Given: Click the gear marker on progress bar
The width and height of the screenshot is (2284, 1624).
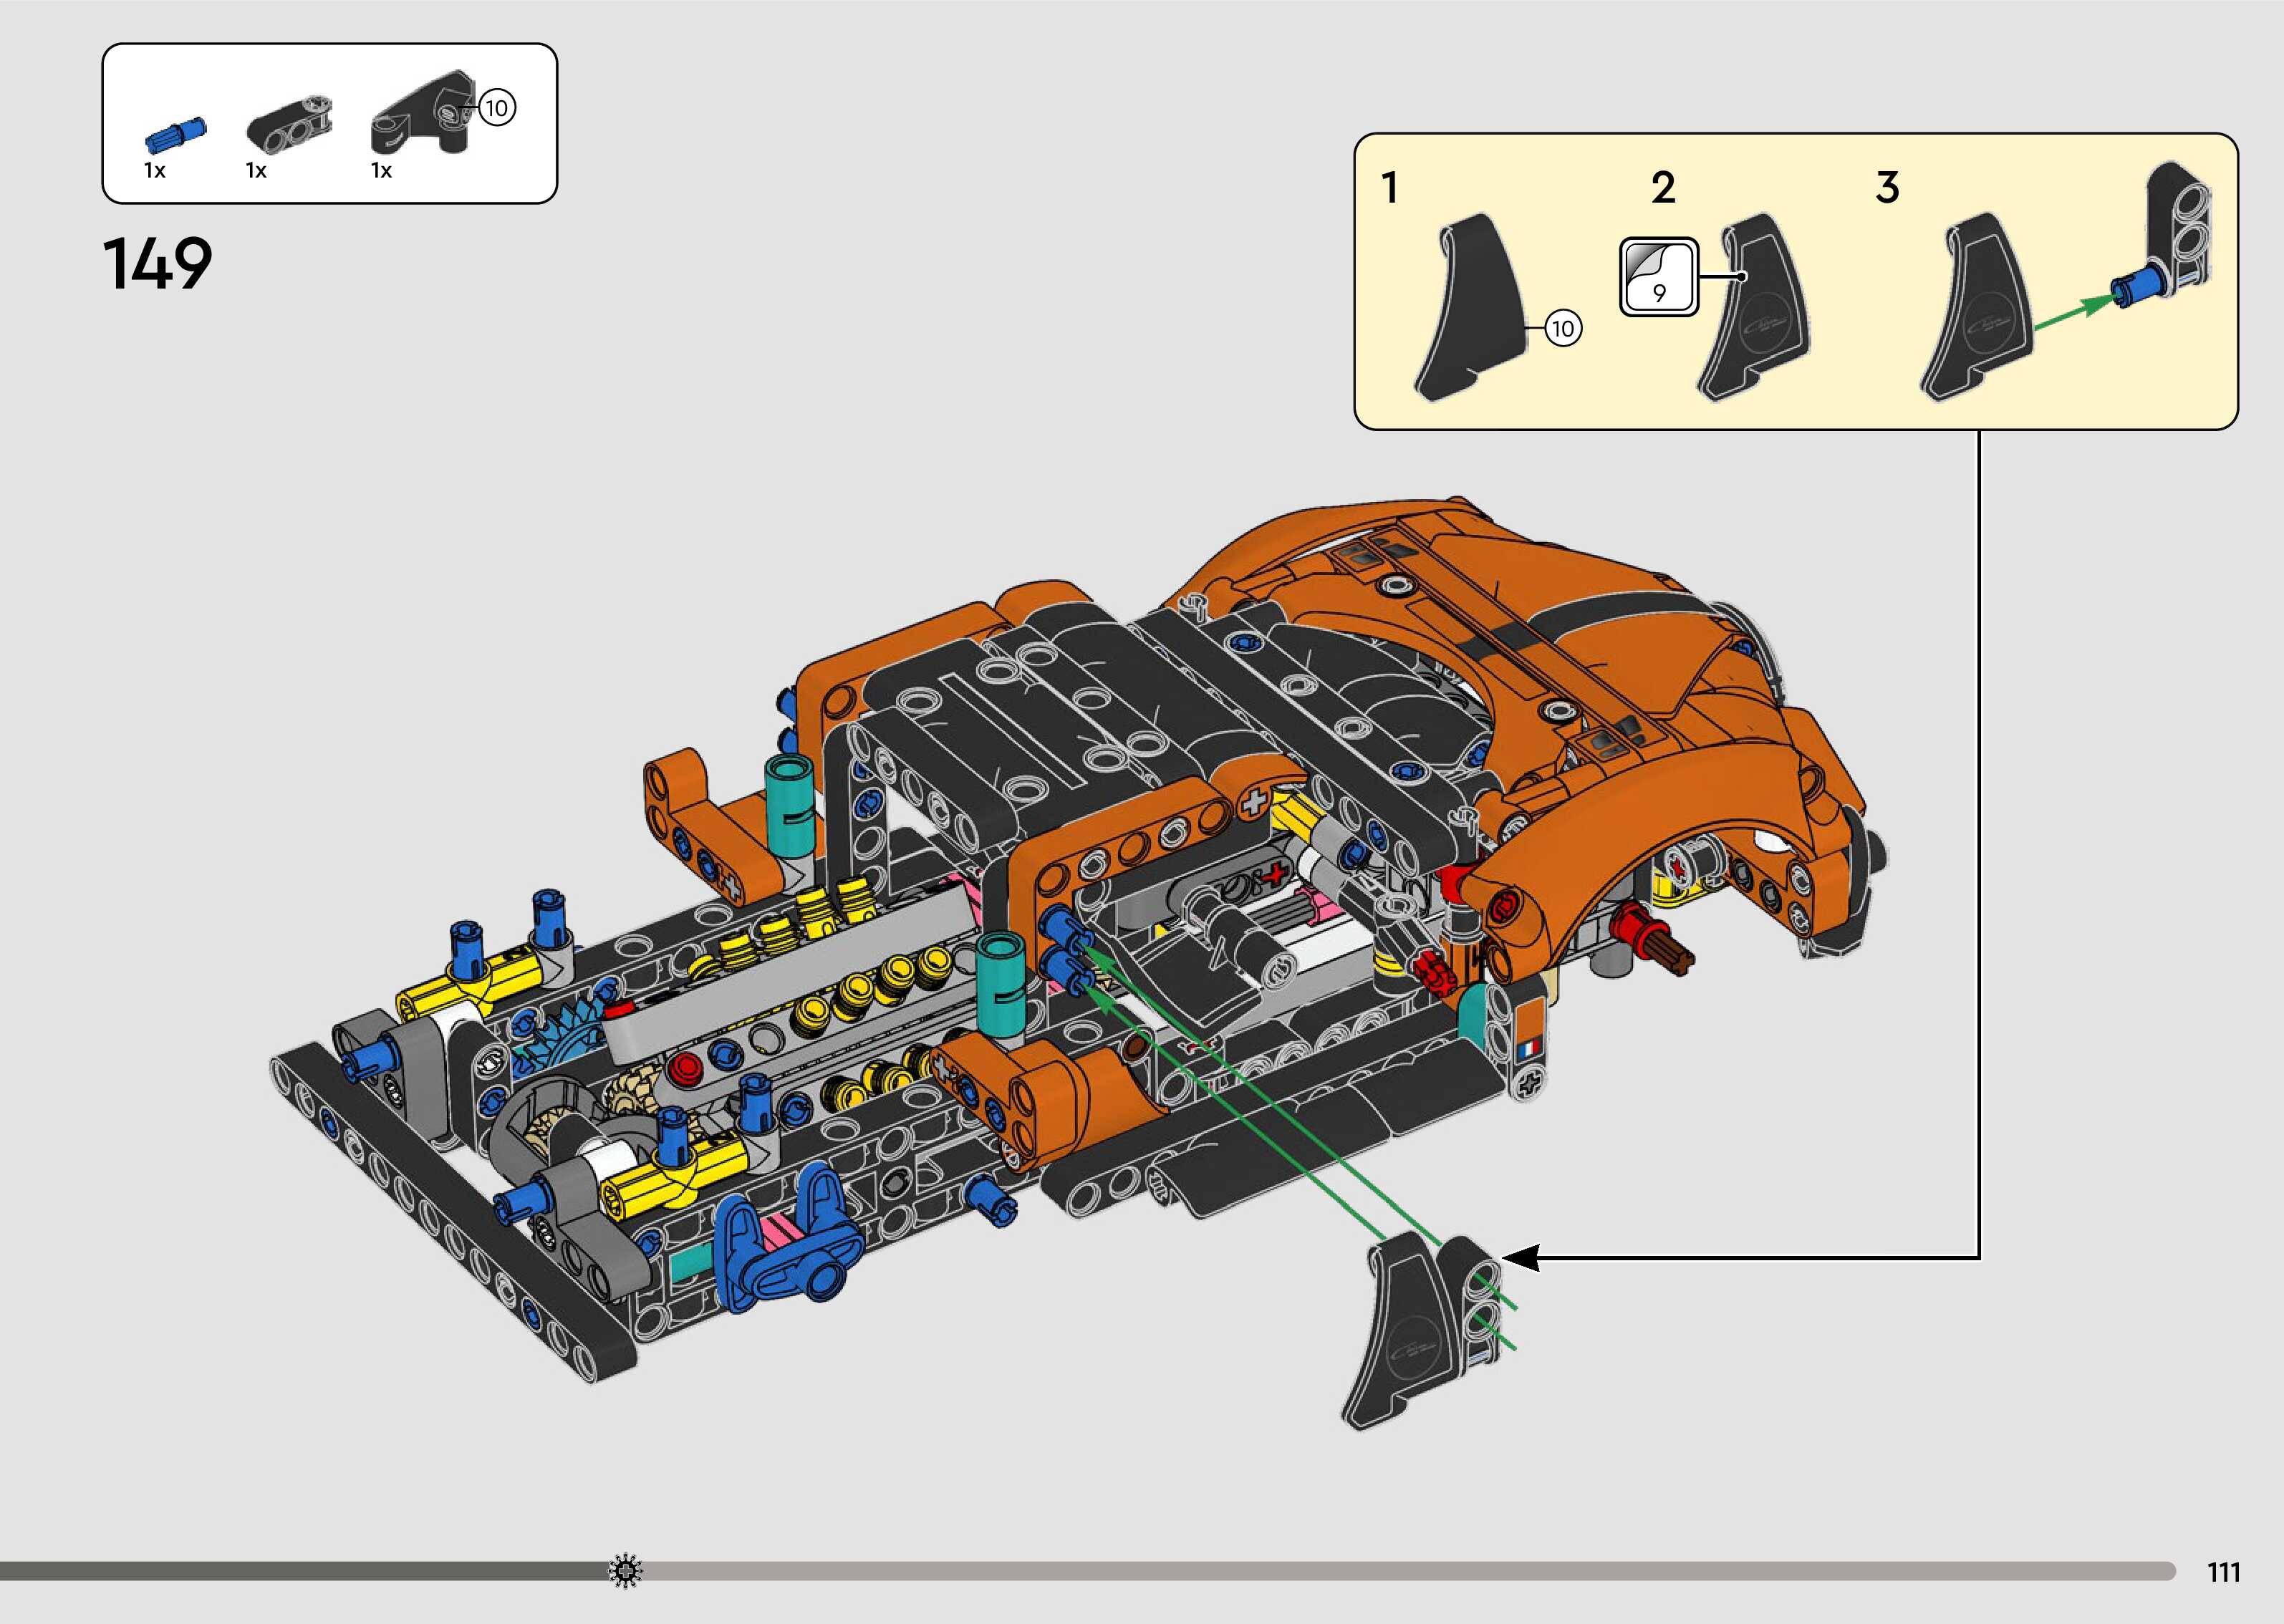Looking at the screenshot, I should [626, 1570].
